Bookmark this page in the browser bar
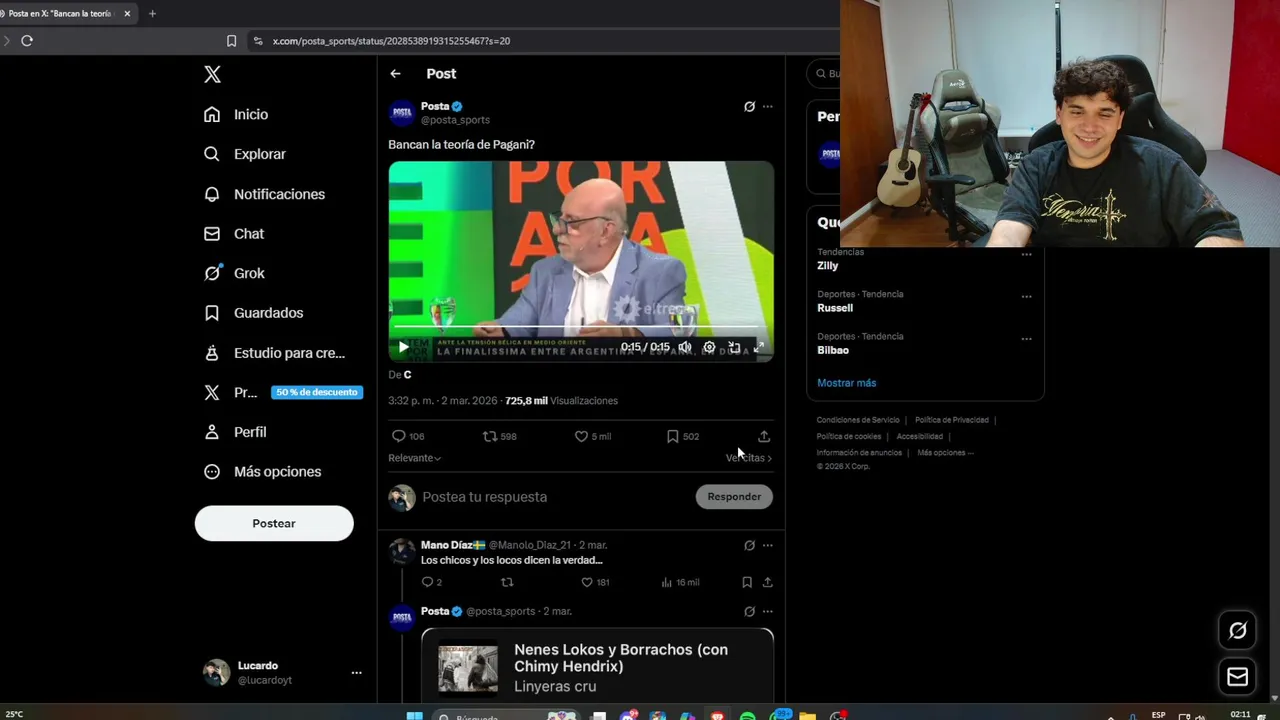The image size is (1280, 720). (231, 41)
